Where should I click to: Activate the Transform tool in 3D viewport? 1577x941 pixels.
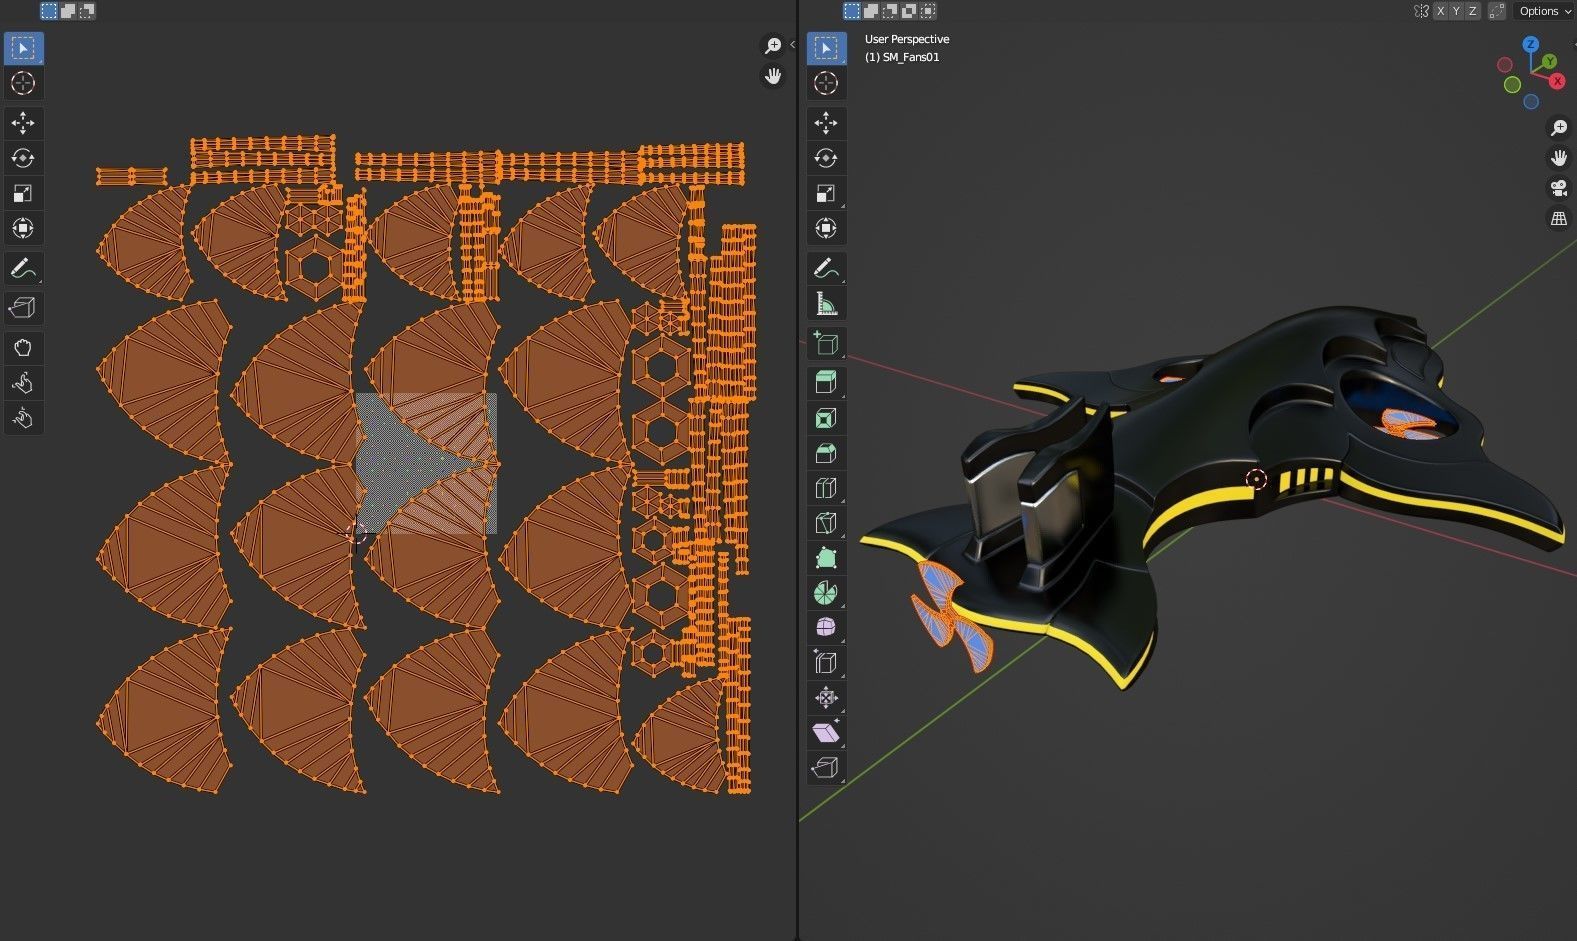(x=826, y=228)
